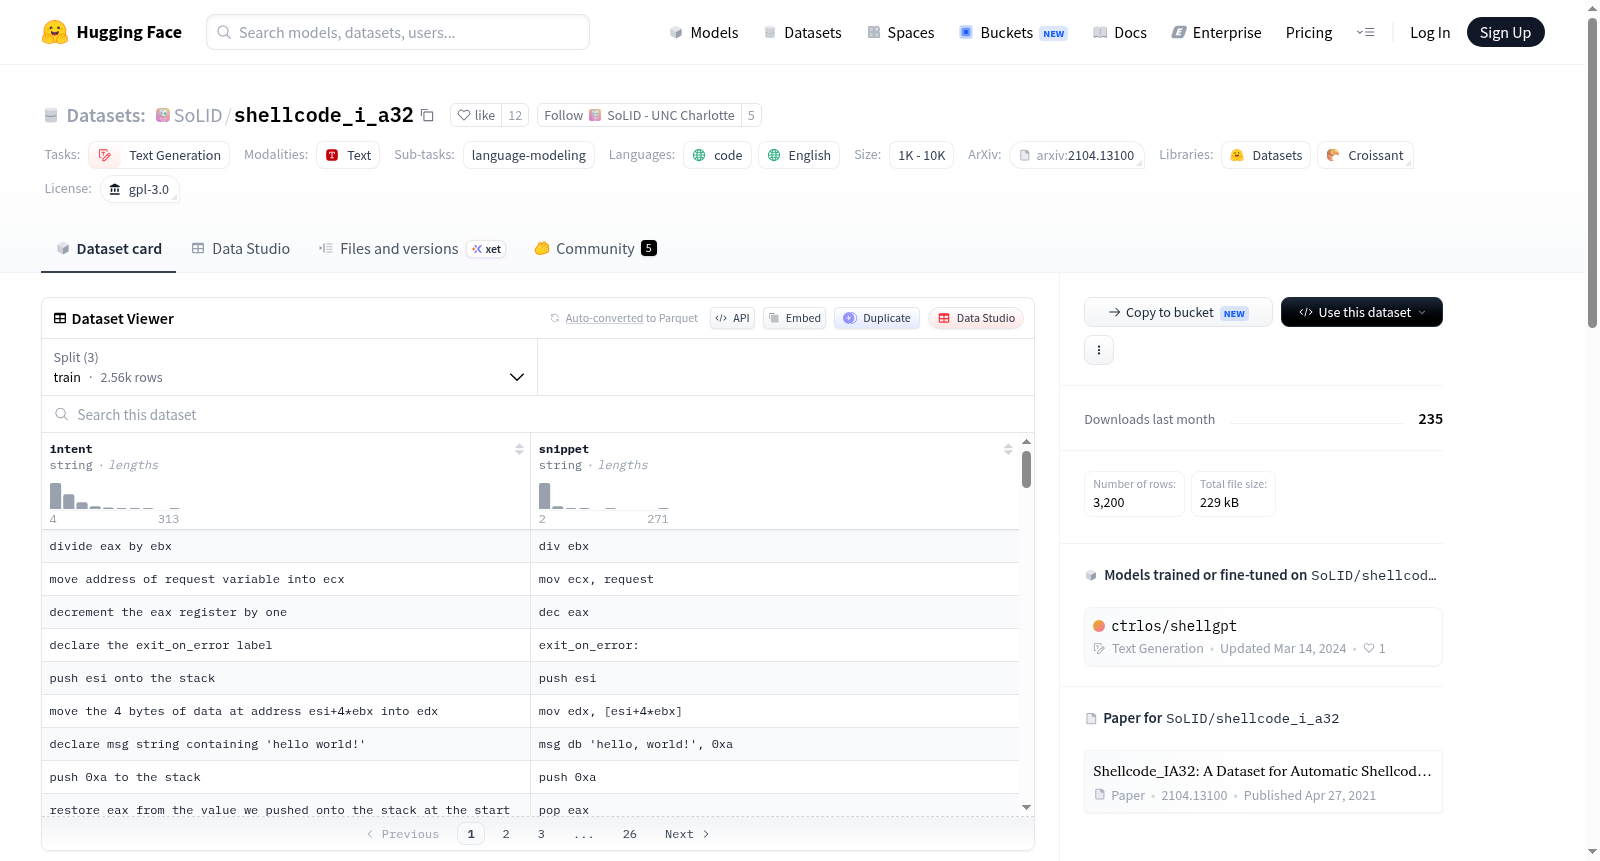Sort the snippet column with arrows icon

click(1008, 449)
